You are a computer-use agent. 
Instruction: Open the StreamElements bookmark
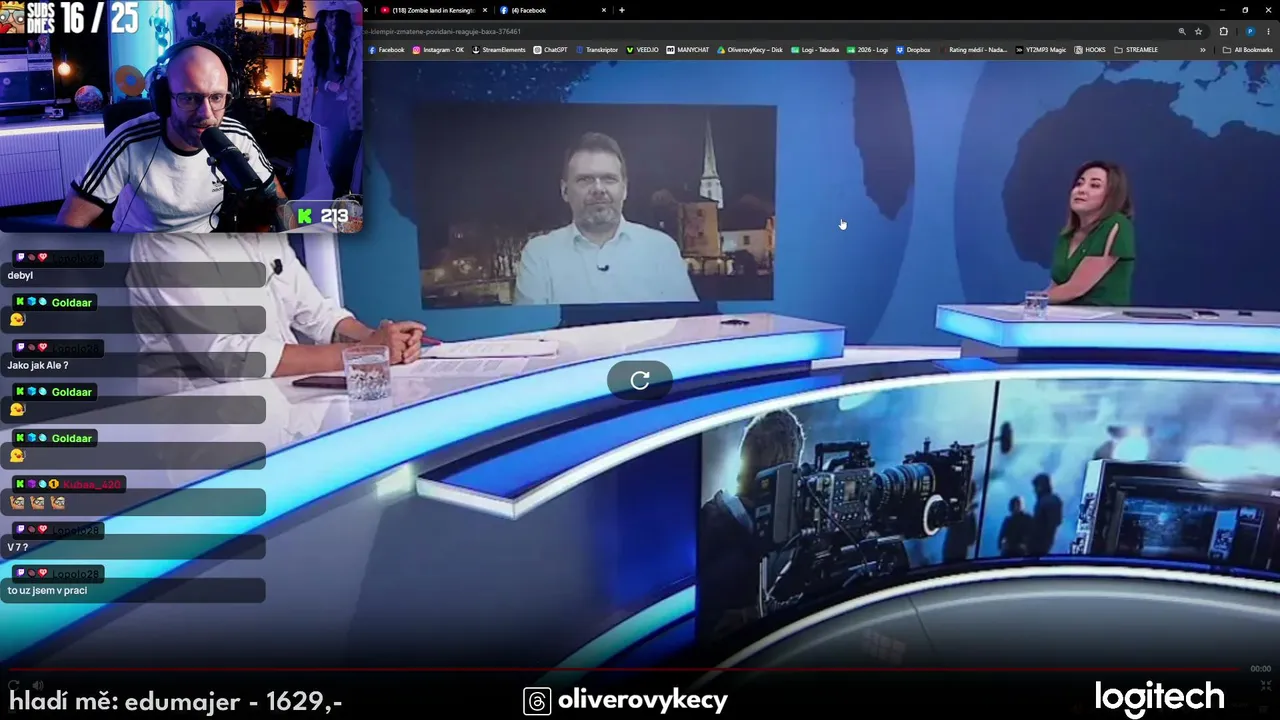coord(498,50)
